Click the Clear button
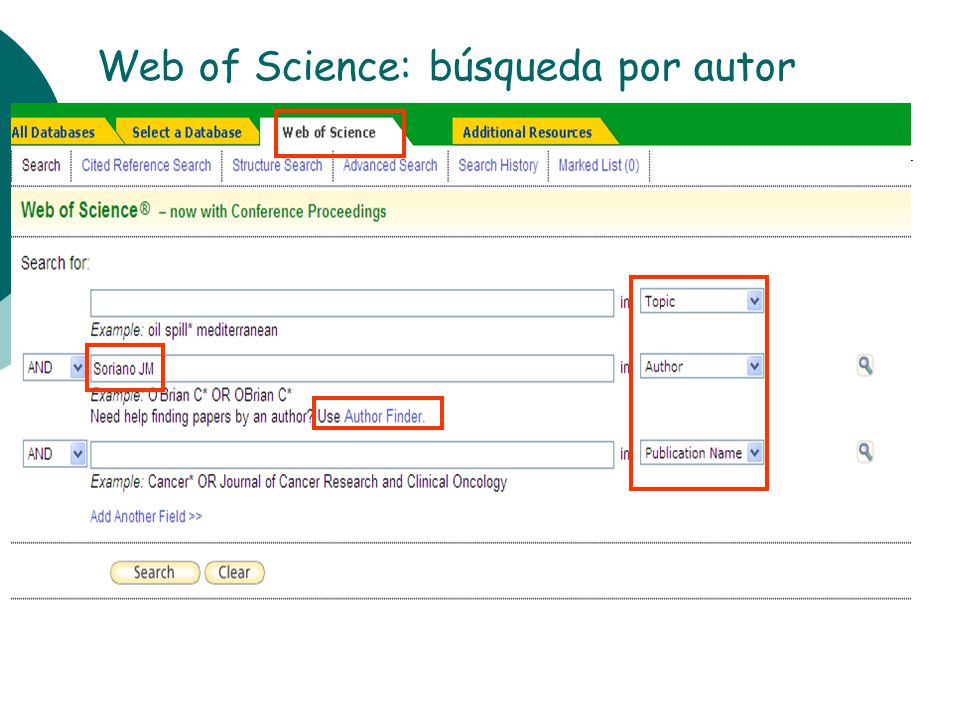Screen dimensions: 960x720 234,572
